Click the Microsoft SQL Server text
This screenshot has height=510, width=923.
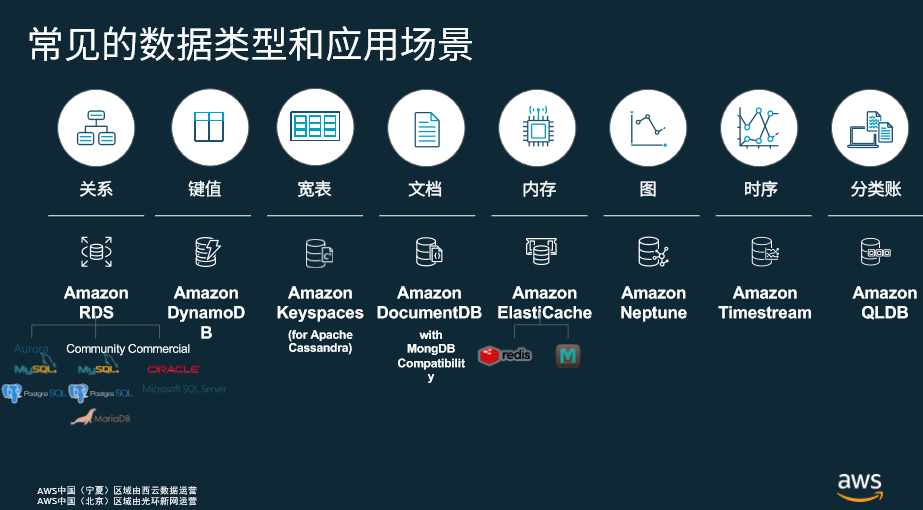coord(184,389)
